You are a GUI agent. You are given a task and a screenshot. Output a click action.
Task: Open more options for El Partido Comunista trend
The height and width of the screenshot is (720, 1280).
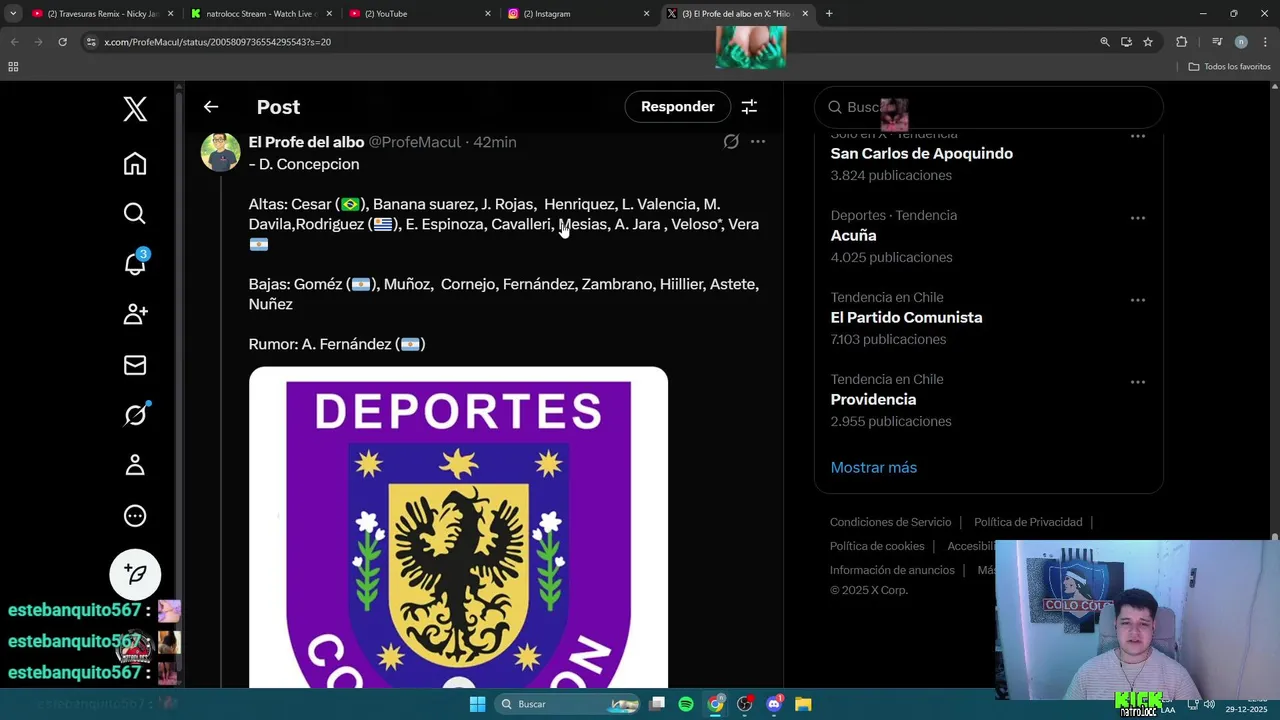point(1138,300)
